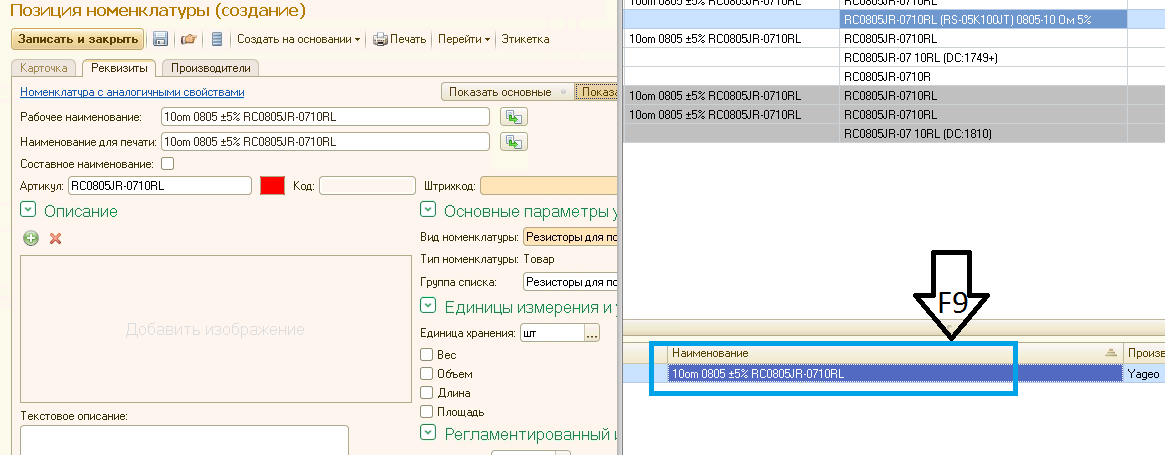Click the floppy disk save icon
1165x455 pixels.
(x=160, y=39)
